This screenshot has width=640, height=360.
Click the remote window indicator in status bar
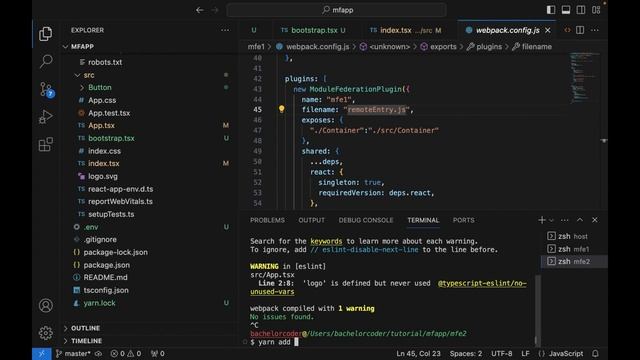coord(42,353)
